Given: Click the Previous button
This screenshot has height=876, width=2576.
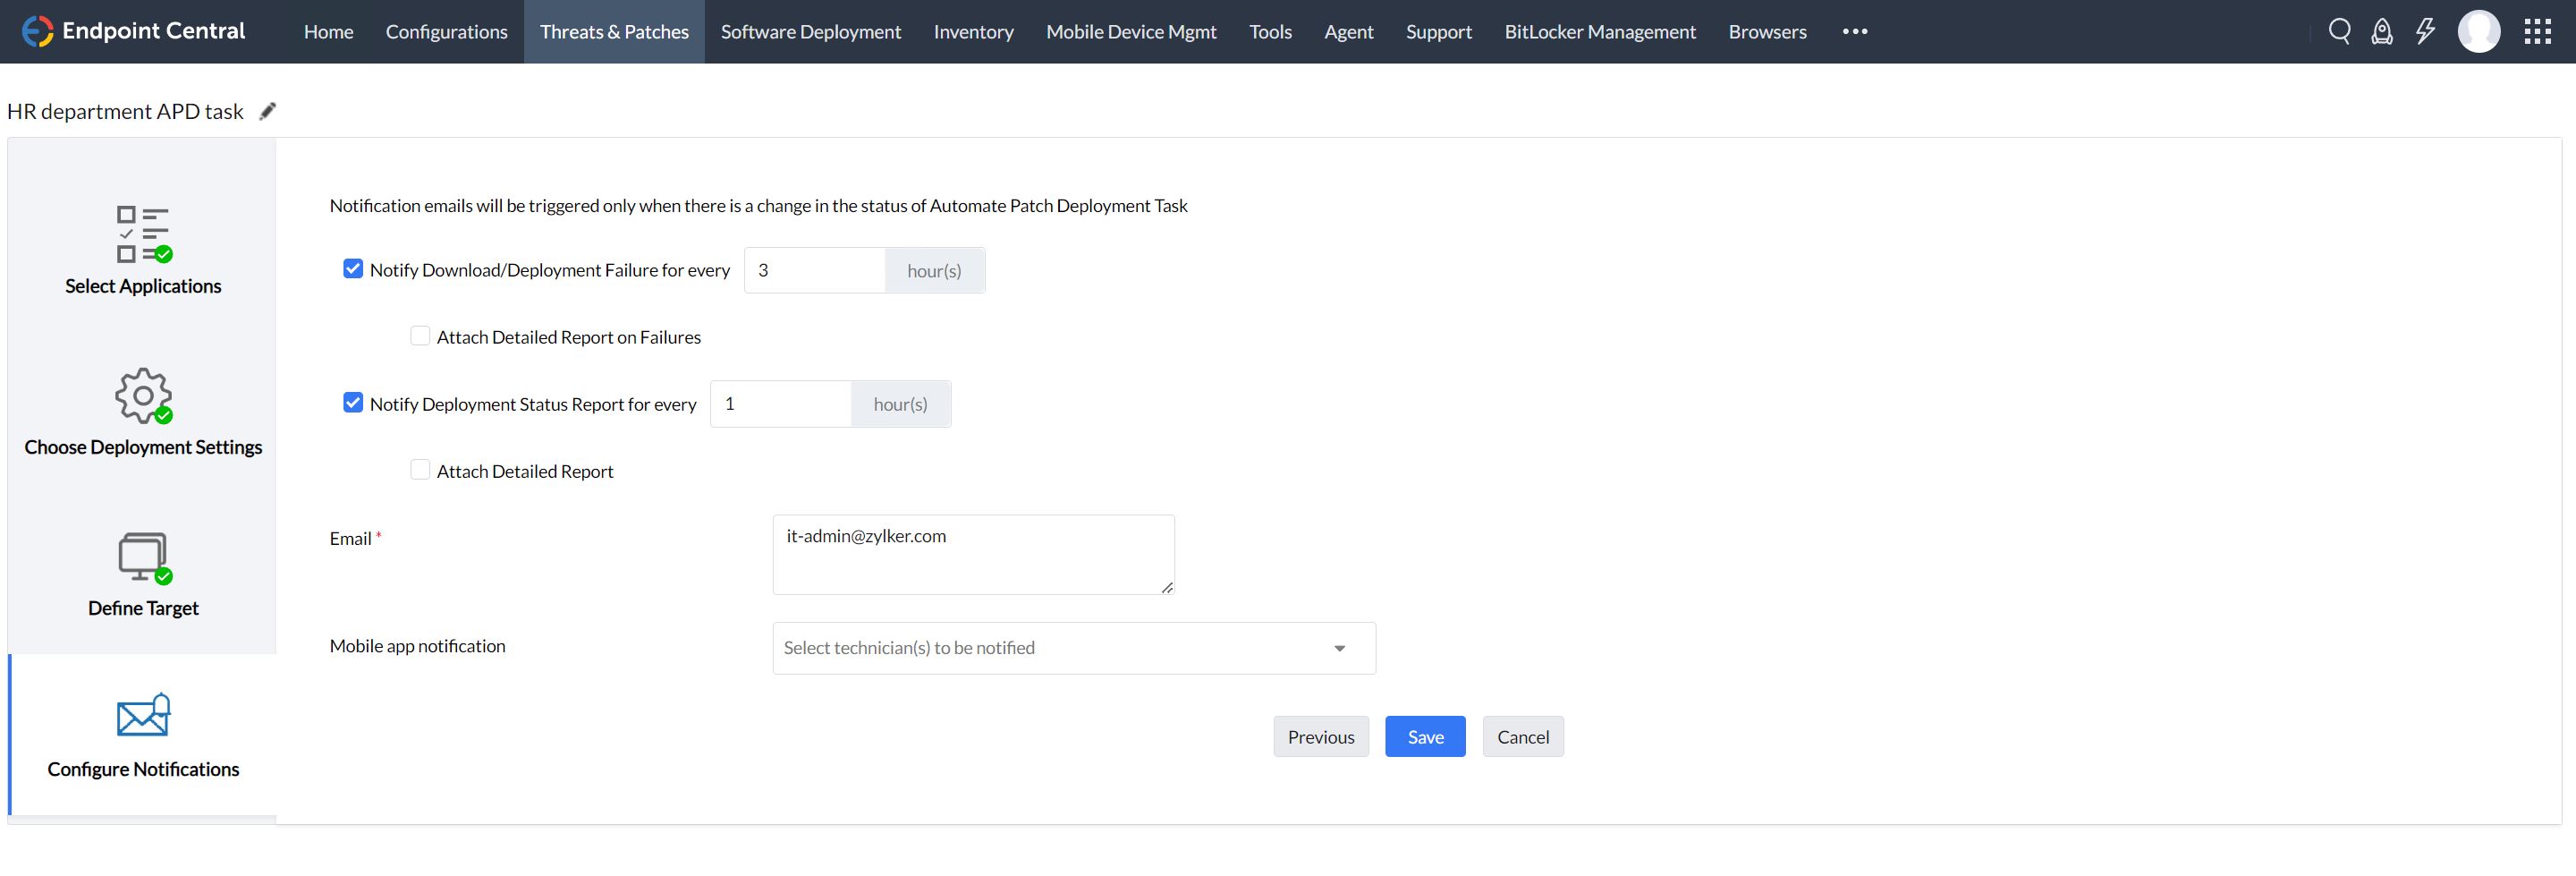Looking at the screenshot, I should click(1320, 737).
